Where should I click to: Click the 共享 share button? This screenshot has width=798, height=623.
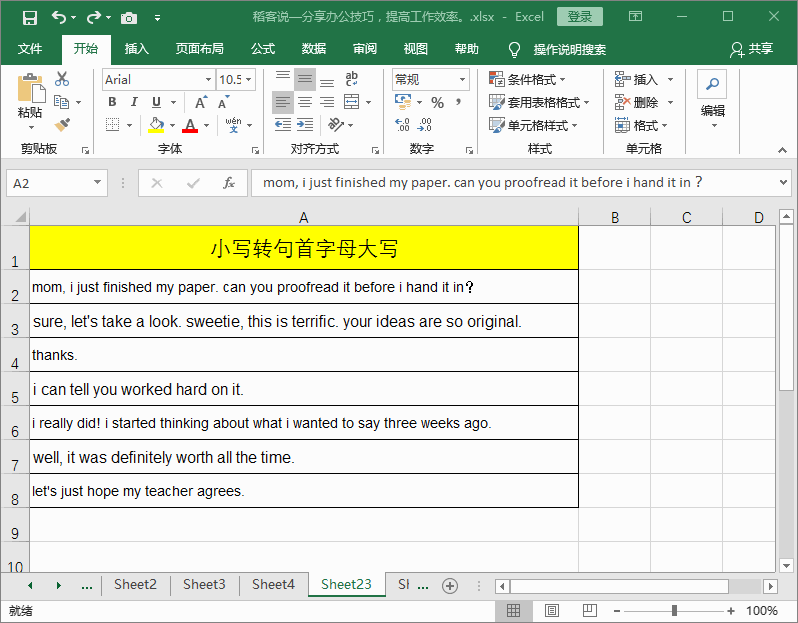(x=752, y=49)
